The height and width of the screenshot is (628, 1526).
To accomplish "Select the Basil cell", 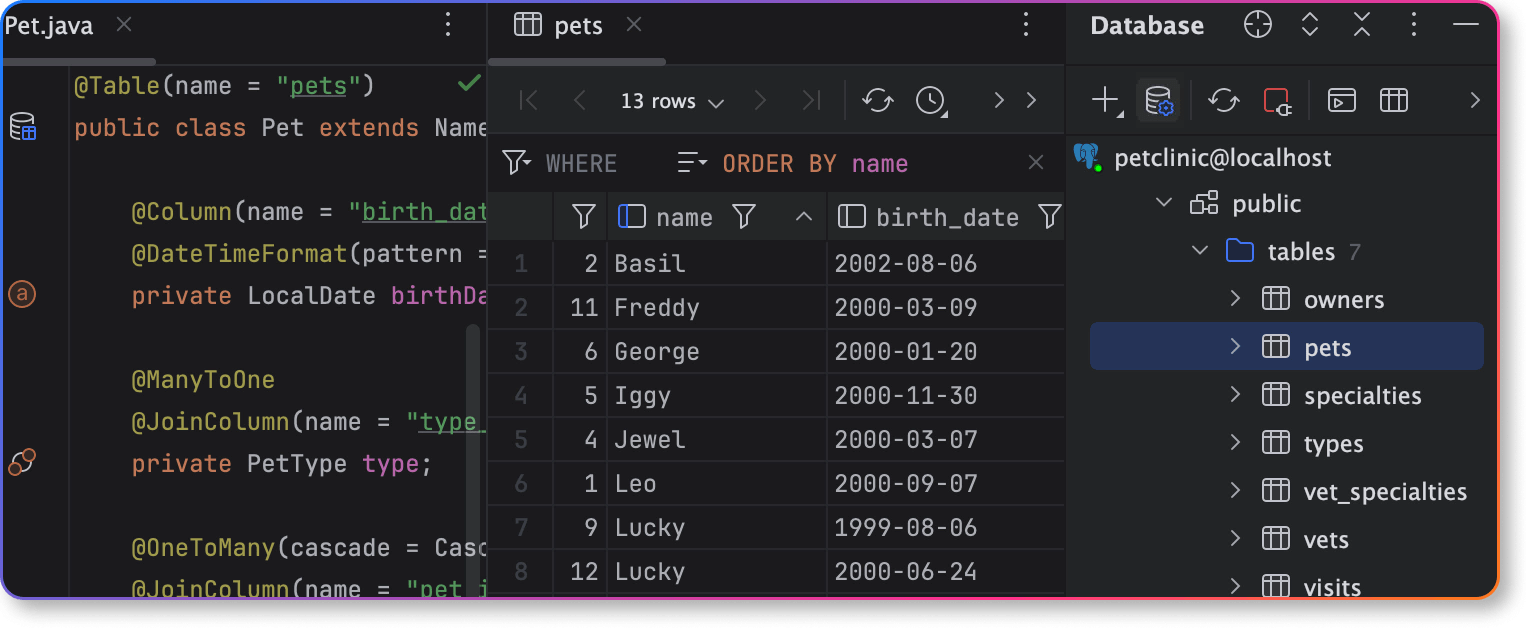I will coord(717,264).
